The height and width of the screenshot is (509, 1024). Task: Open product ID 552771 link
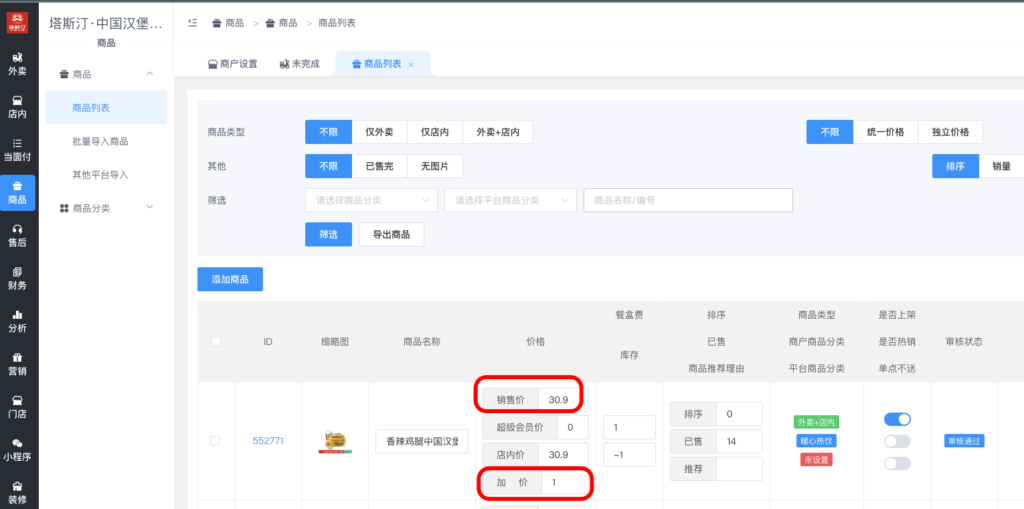pyautogui.click(x=268, y=440)
